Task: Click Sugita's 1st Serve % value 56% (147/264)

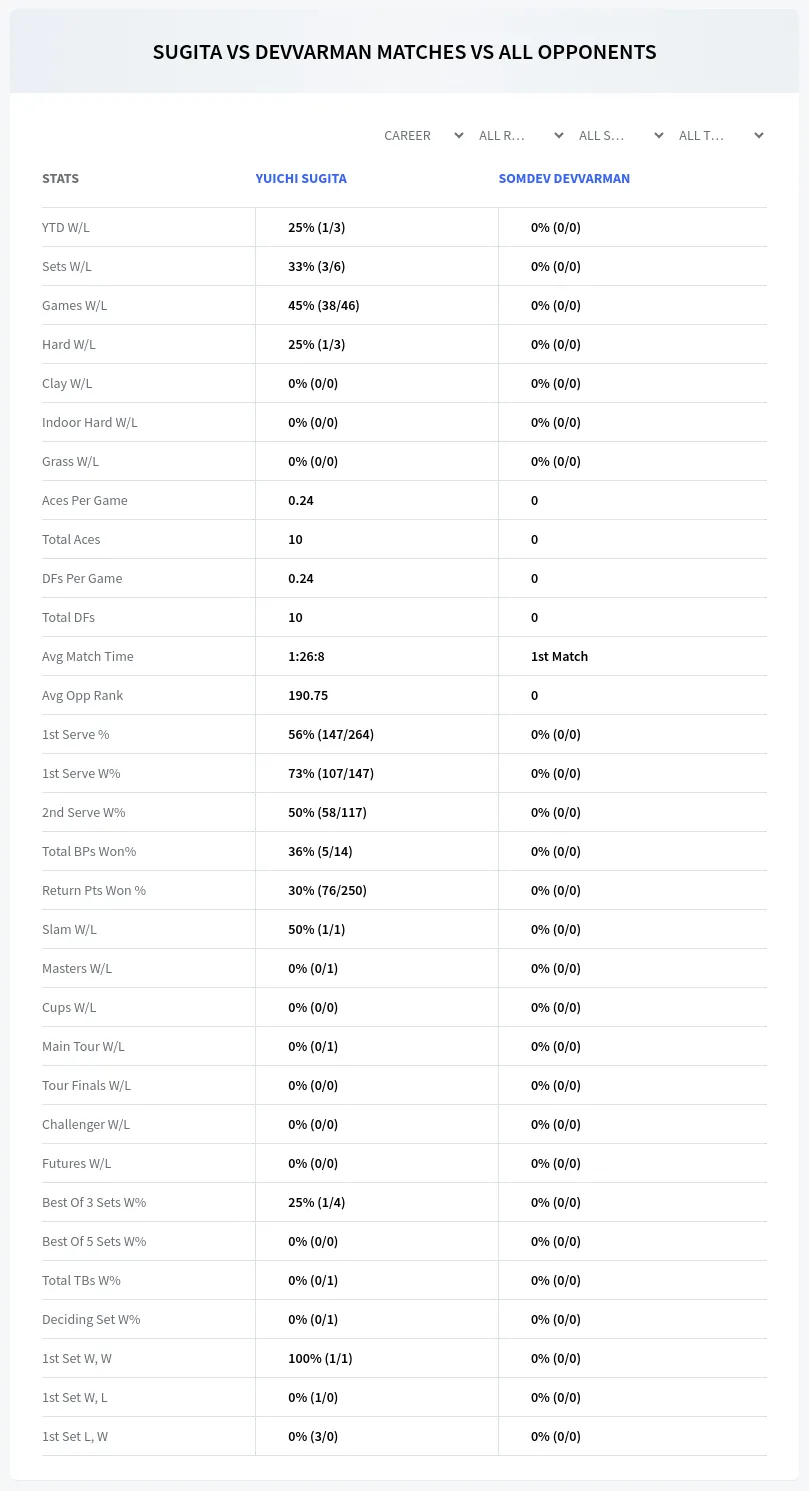Action: click(x=331, y=734)
